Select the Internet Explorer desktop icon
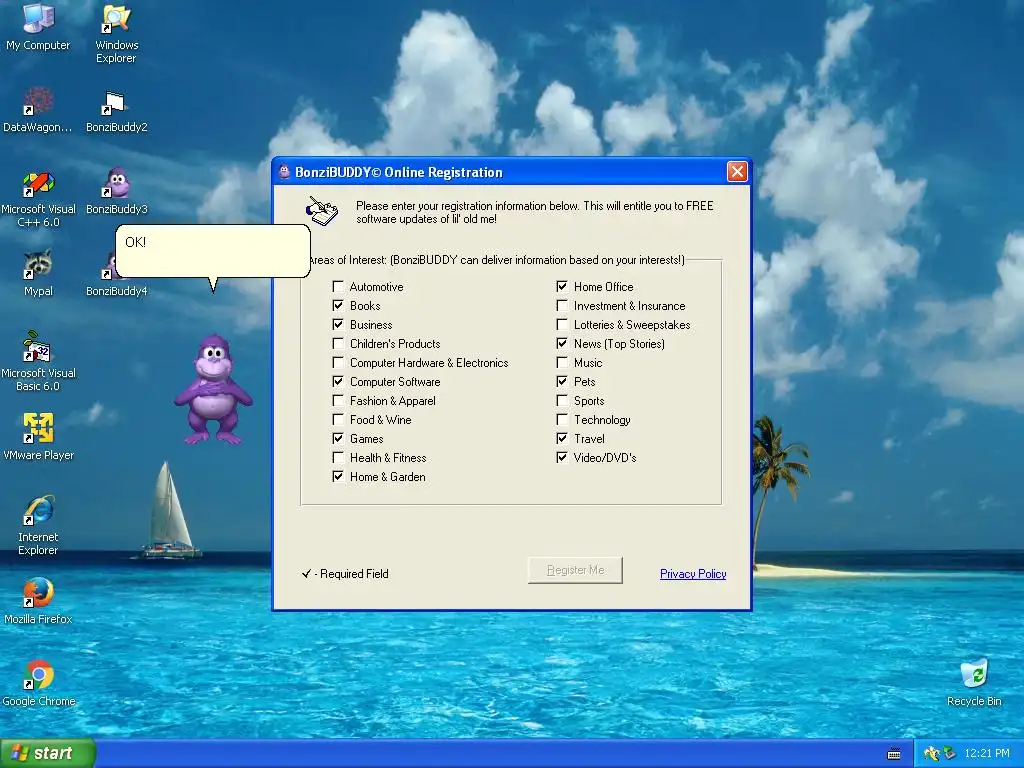The image size is (1024, 768). pos(38,525)
